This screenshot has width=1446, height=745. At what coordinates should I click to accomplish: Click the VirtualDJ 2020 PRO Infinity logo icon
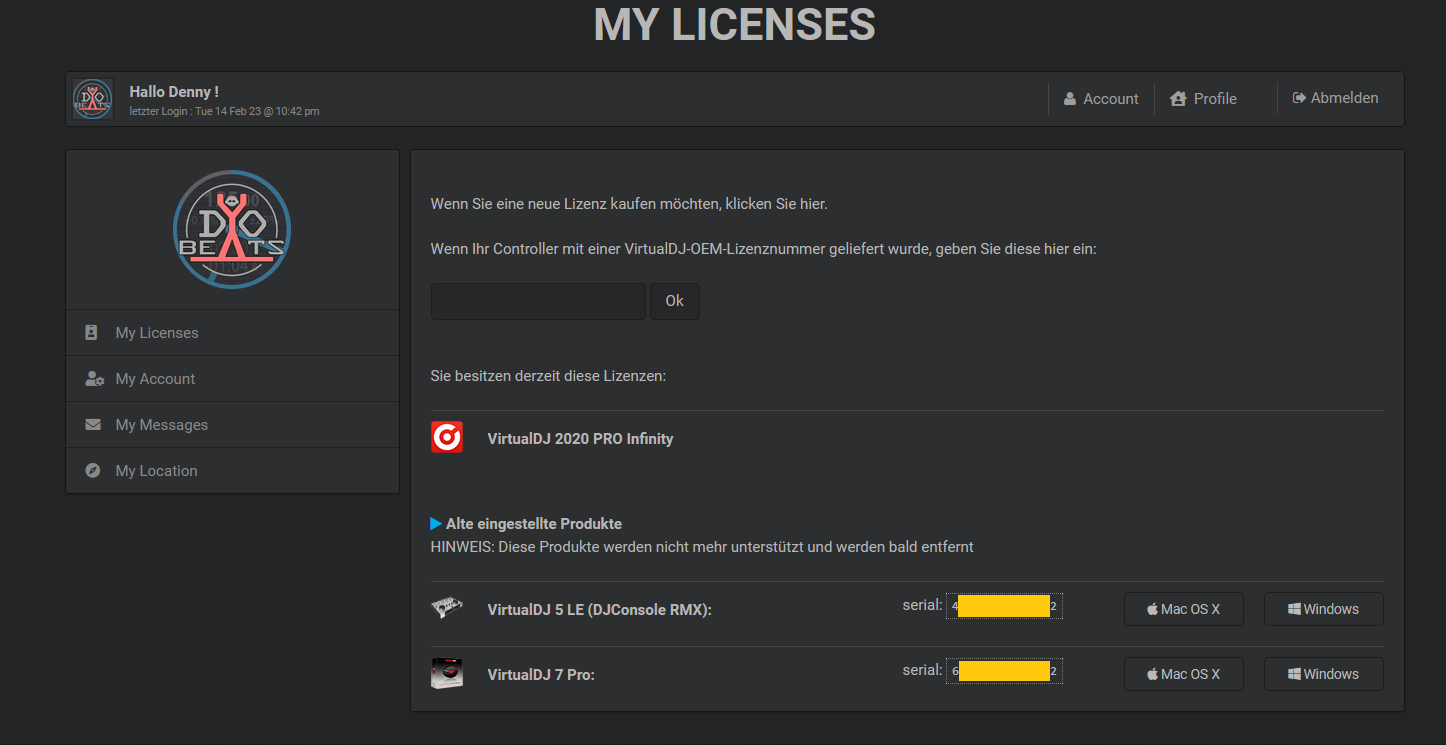(447, 438)
